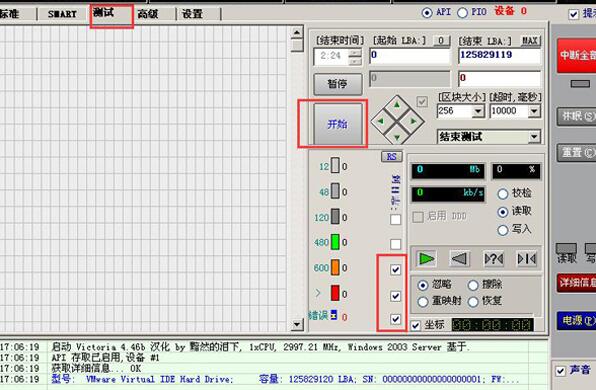This screenshot has width=596, height=390.
Task: Open the 区块大小 256 dropdown
Action: (x=477, y=111)
